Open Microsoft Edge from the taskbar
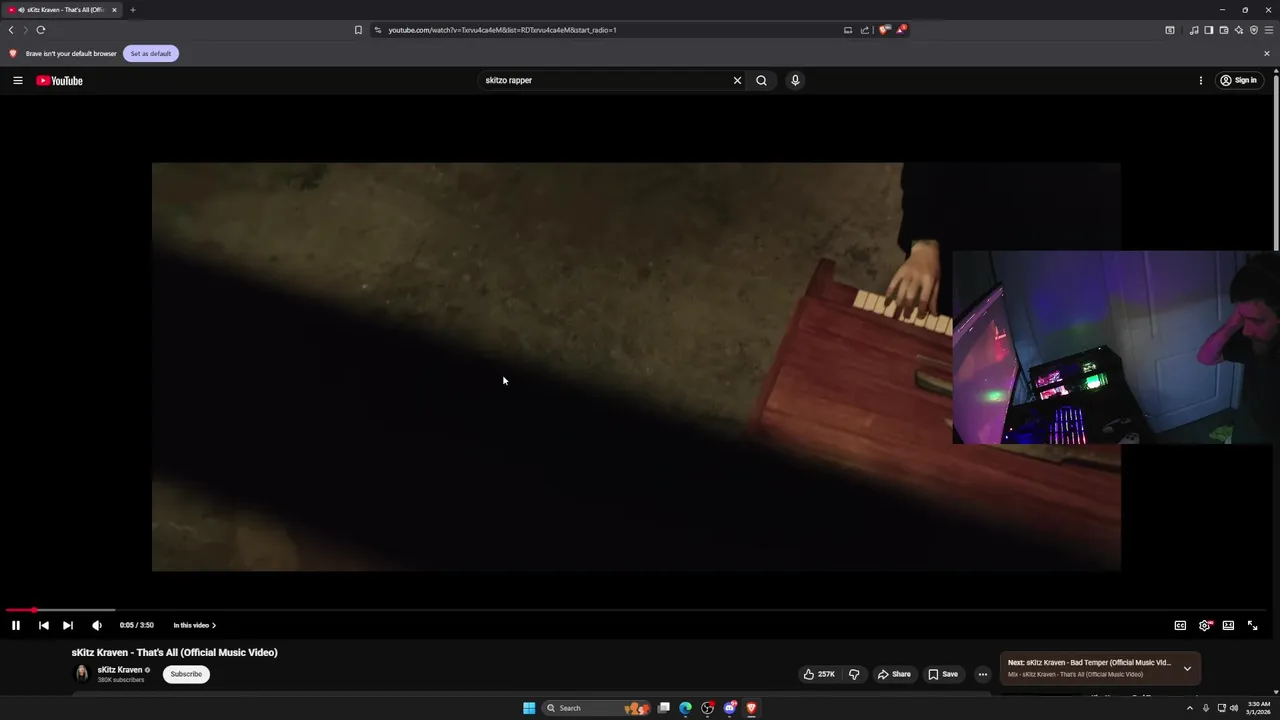Screen dimensions: 1280x720 click(685, 708)
